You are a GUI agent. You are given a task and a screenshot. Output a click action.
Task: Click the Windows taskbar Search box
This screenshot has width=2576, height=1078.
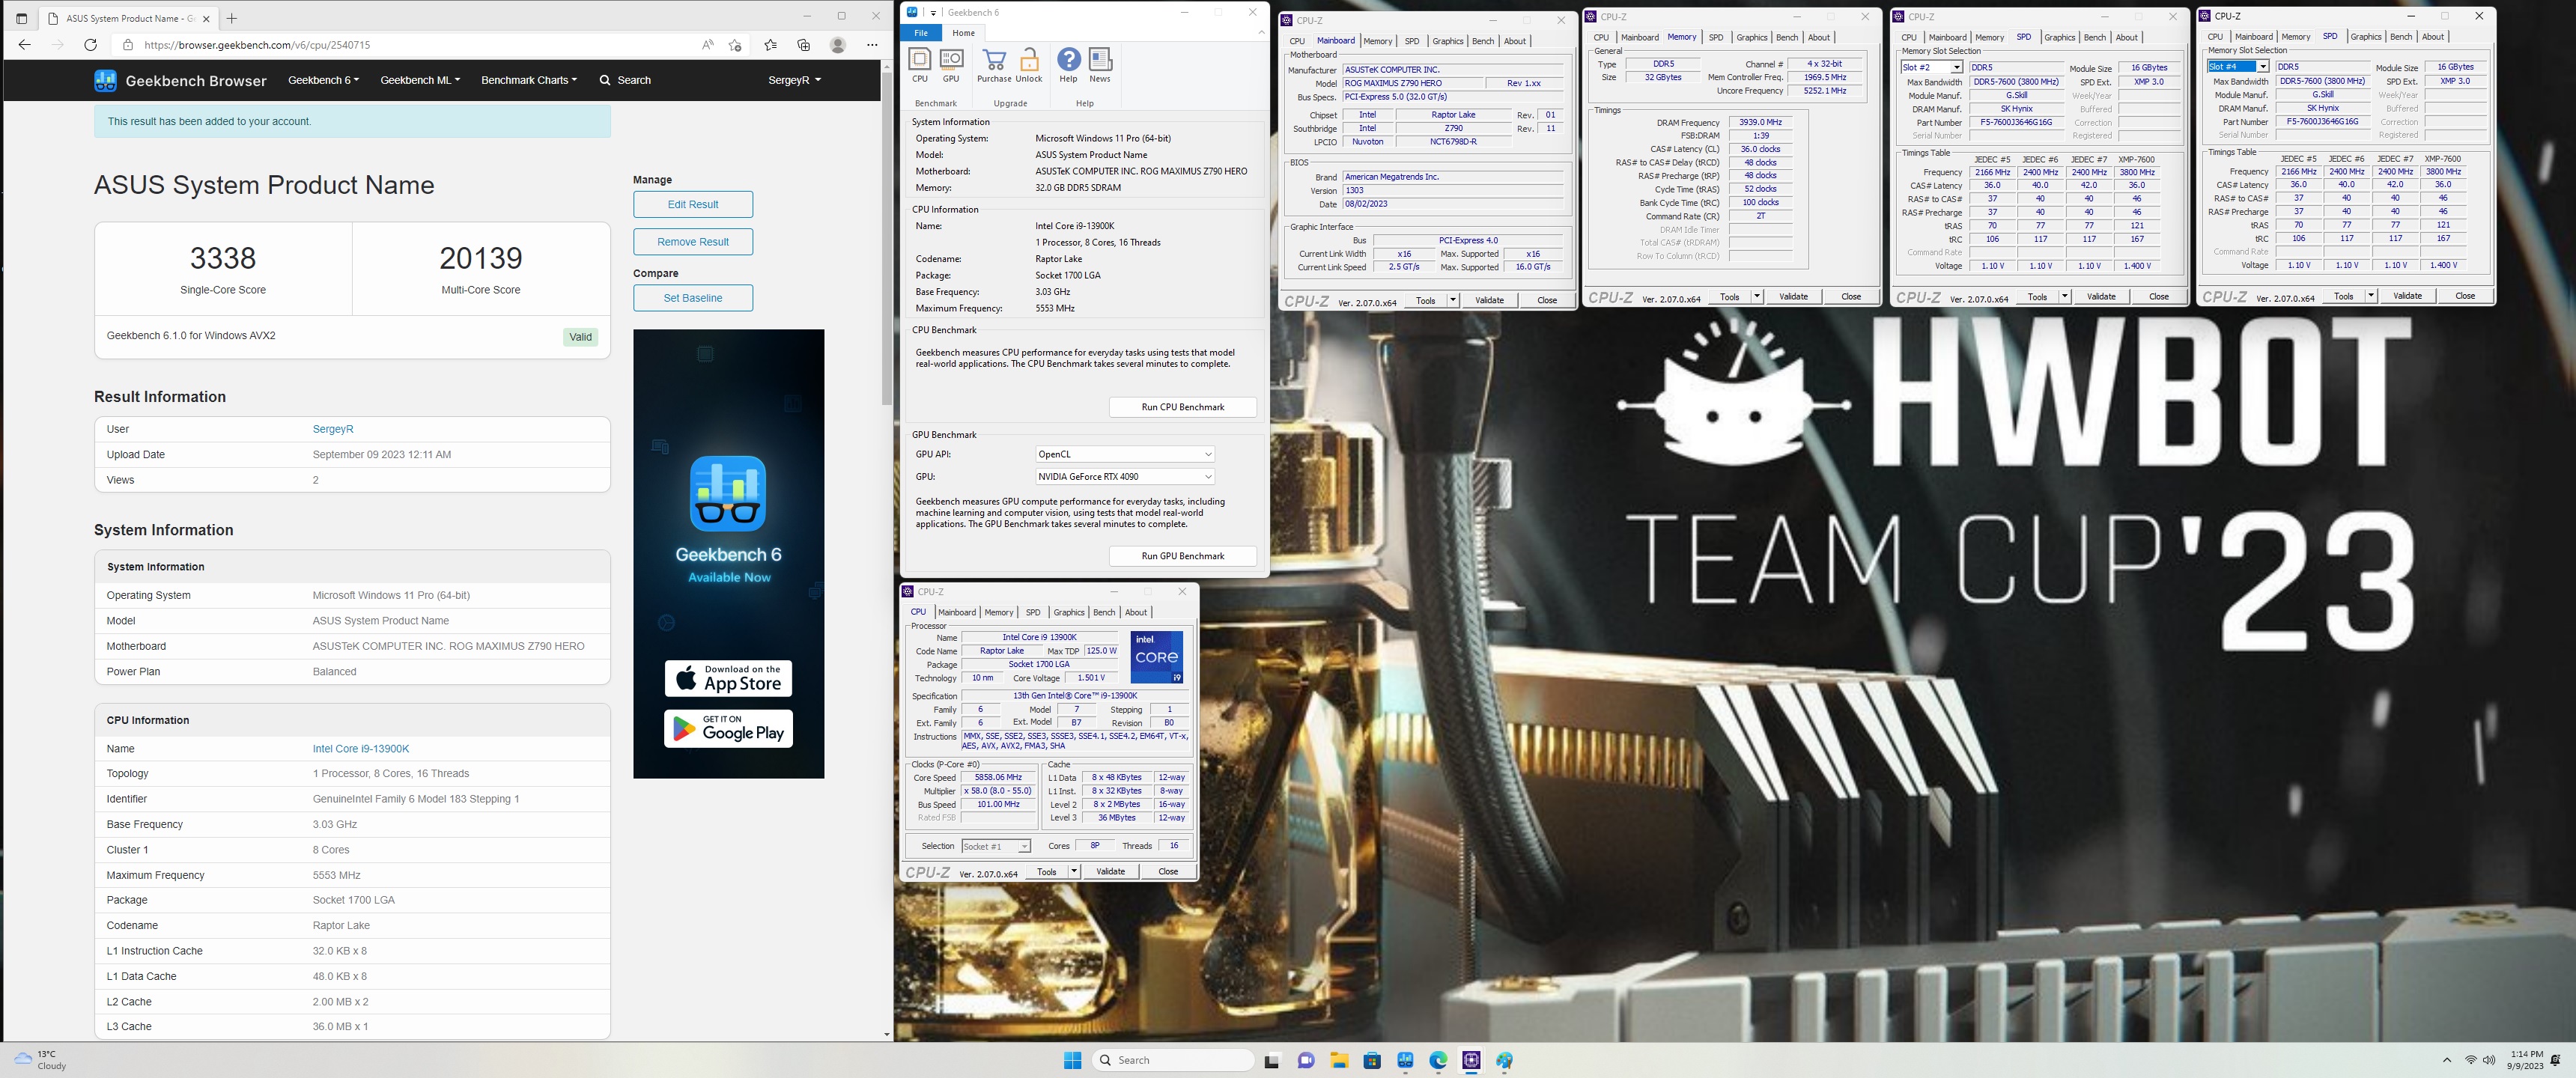click(x=1173, y=1060)
